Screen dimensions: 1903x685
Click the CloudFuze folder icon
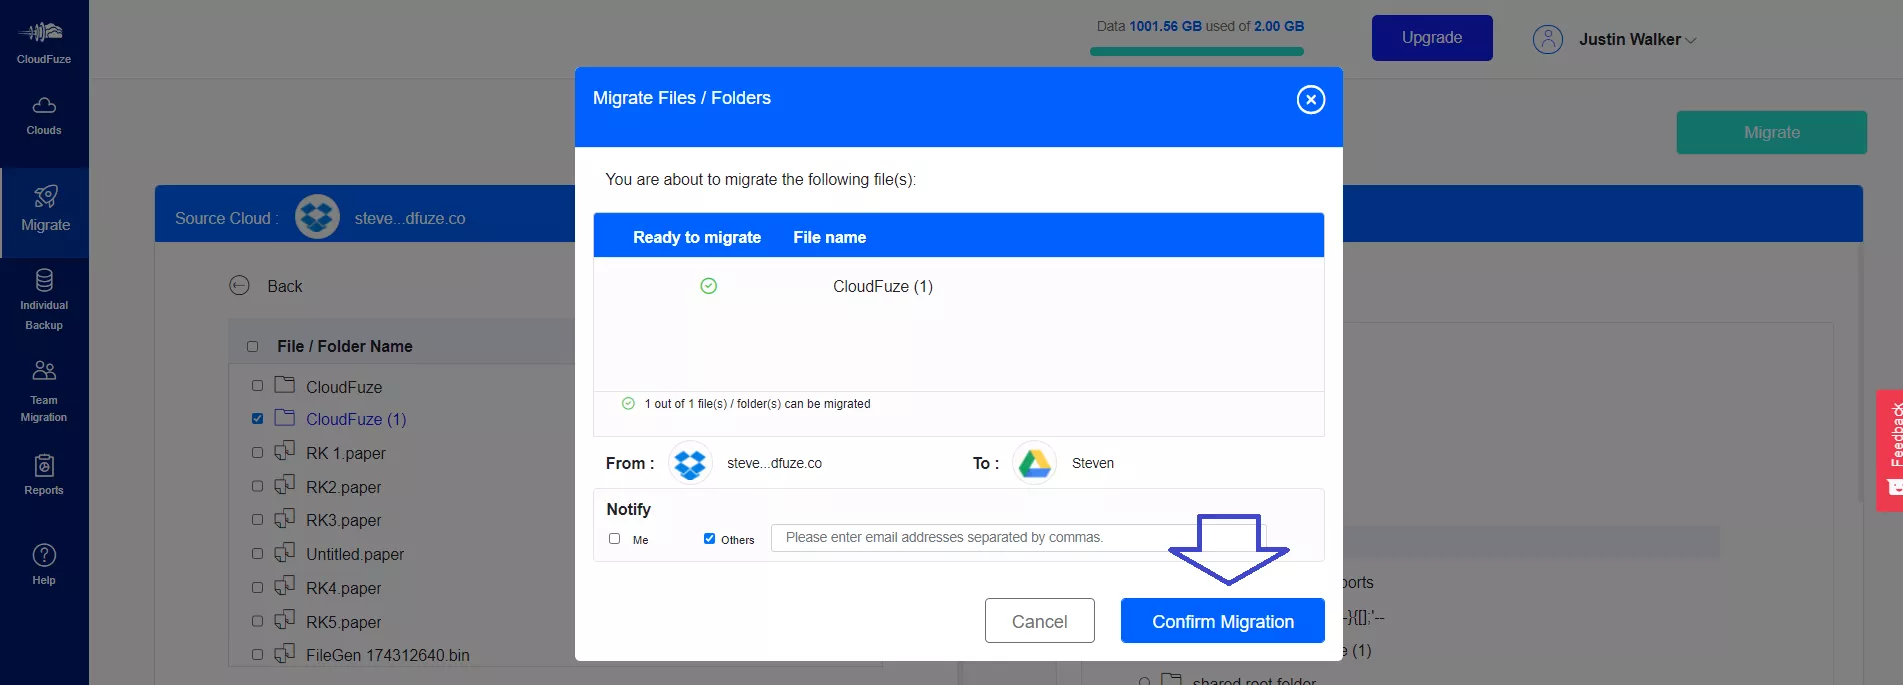(x=285, y=385)
